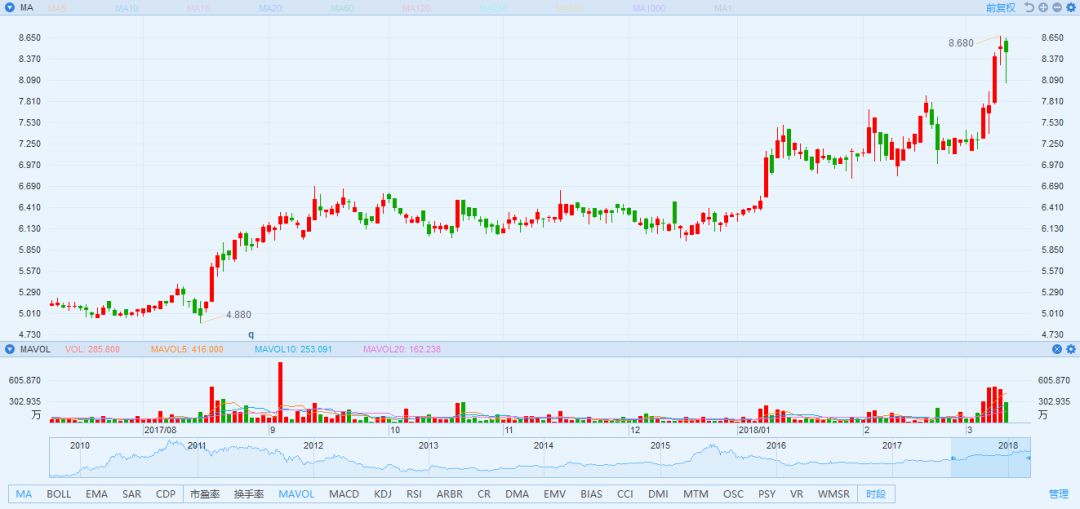The width and height of the screenshot is (1080, 509).
Task: Switch to the RSI indicator tab
Action: click(414, 494)
